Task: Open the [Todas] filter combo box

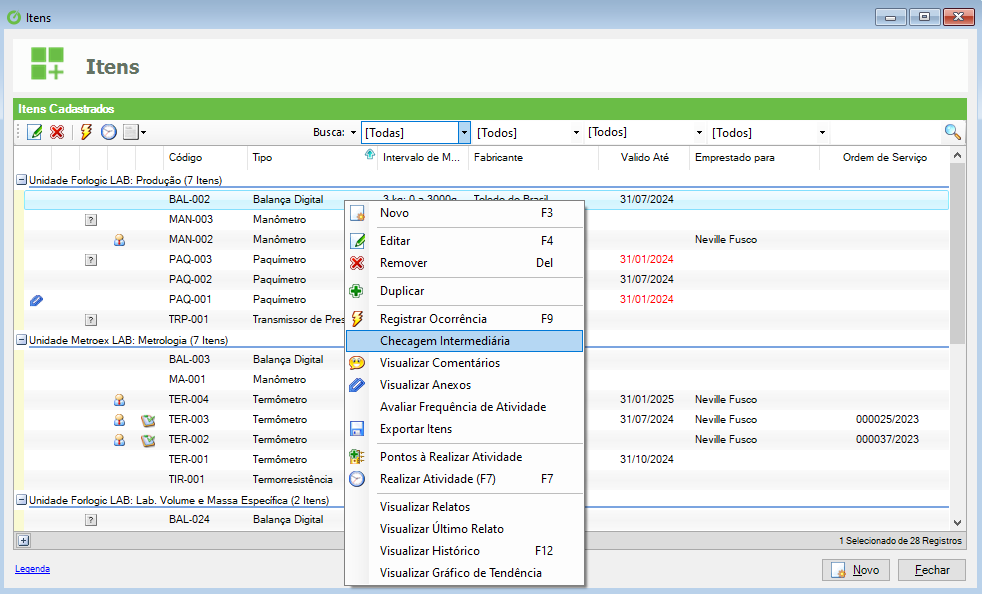Action: (x=416, y=132)
